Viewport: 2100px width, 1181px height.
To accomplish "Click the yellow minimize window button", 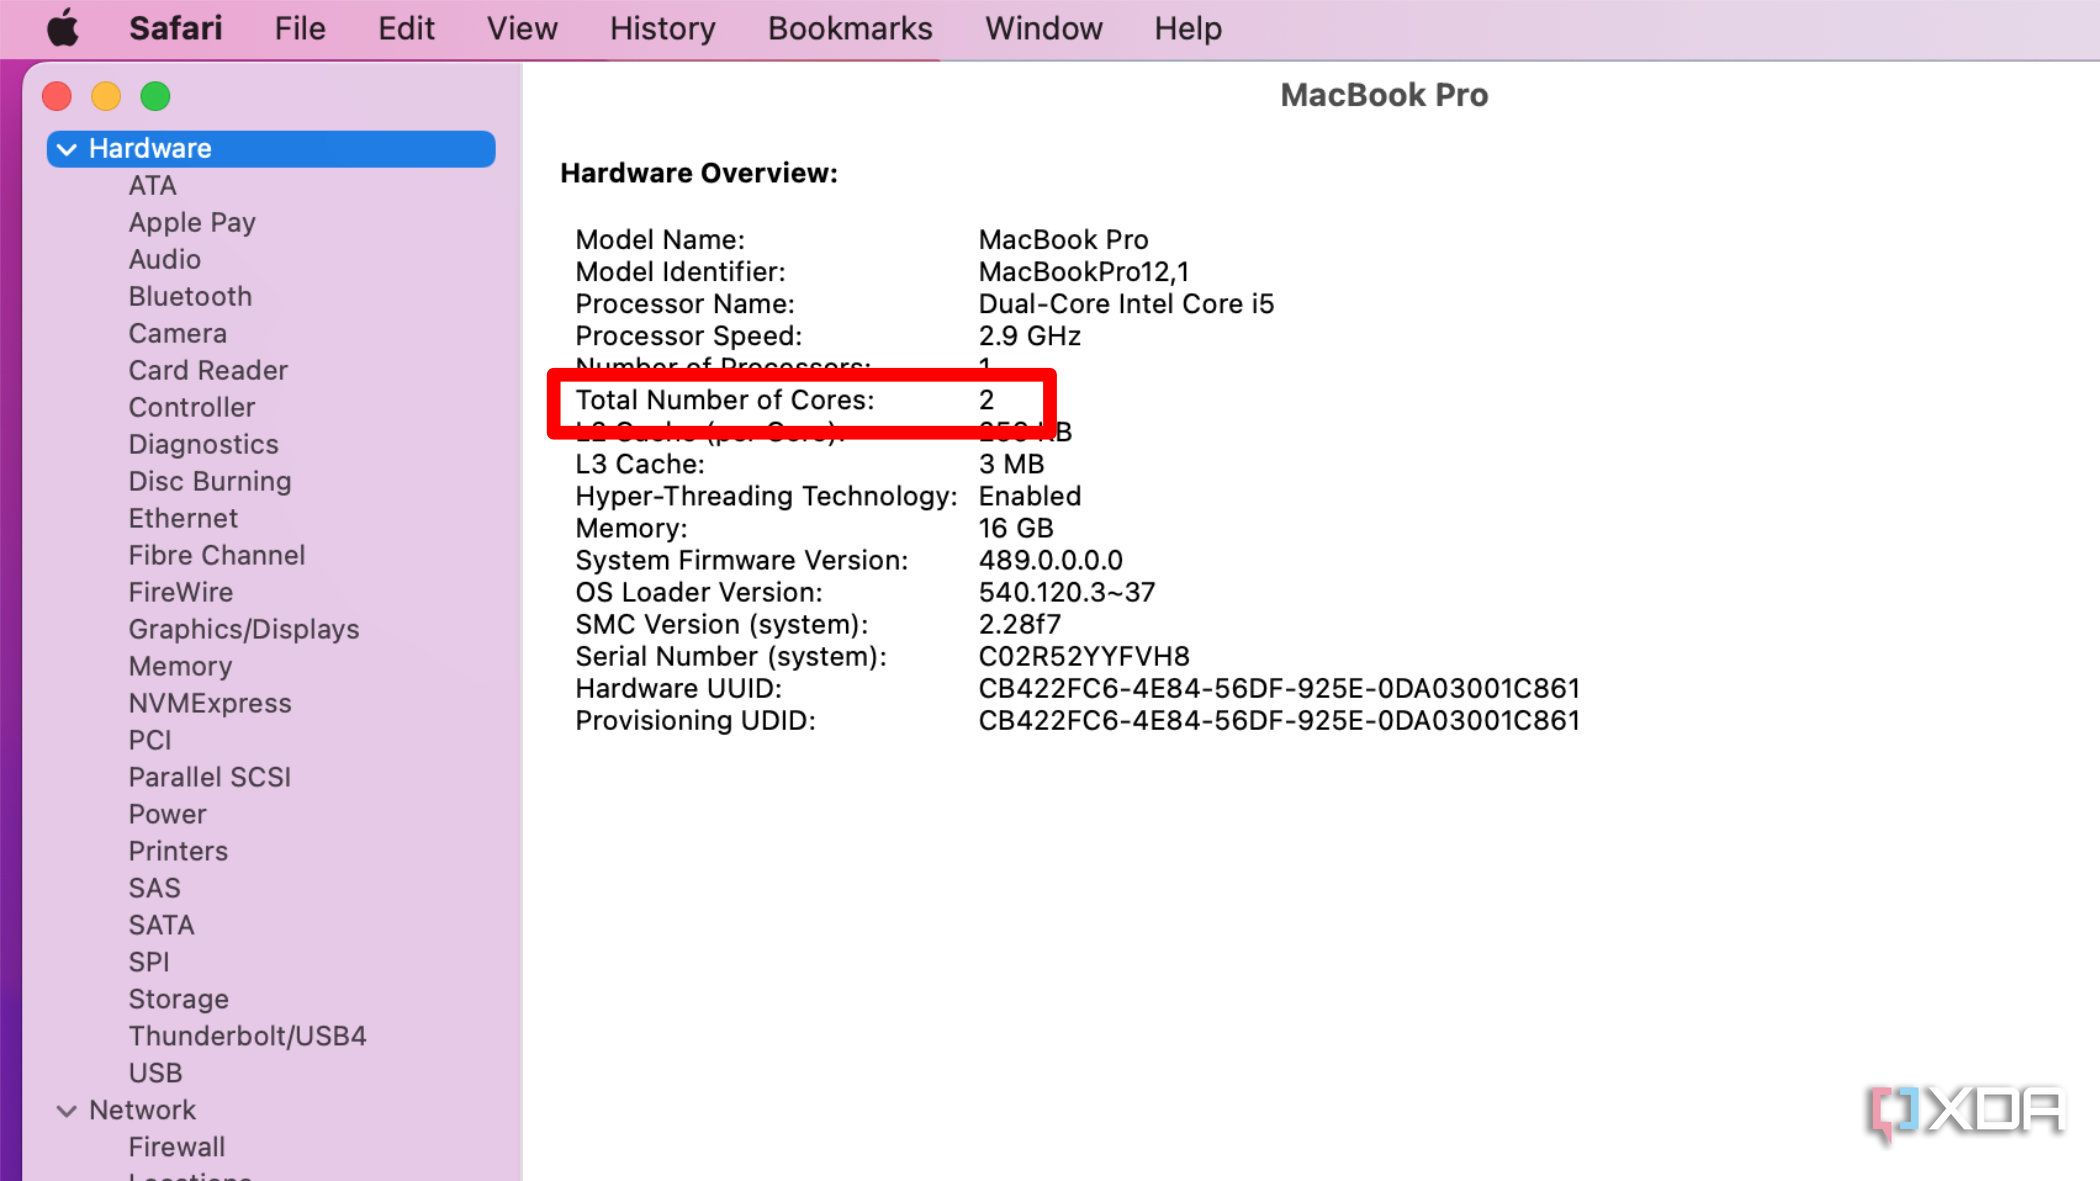I will [x=106, y=96].
